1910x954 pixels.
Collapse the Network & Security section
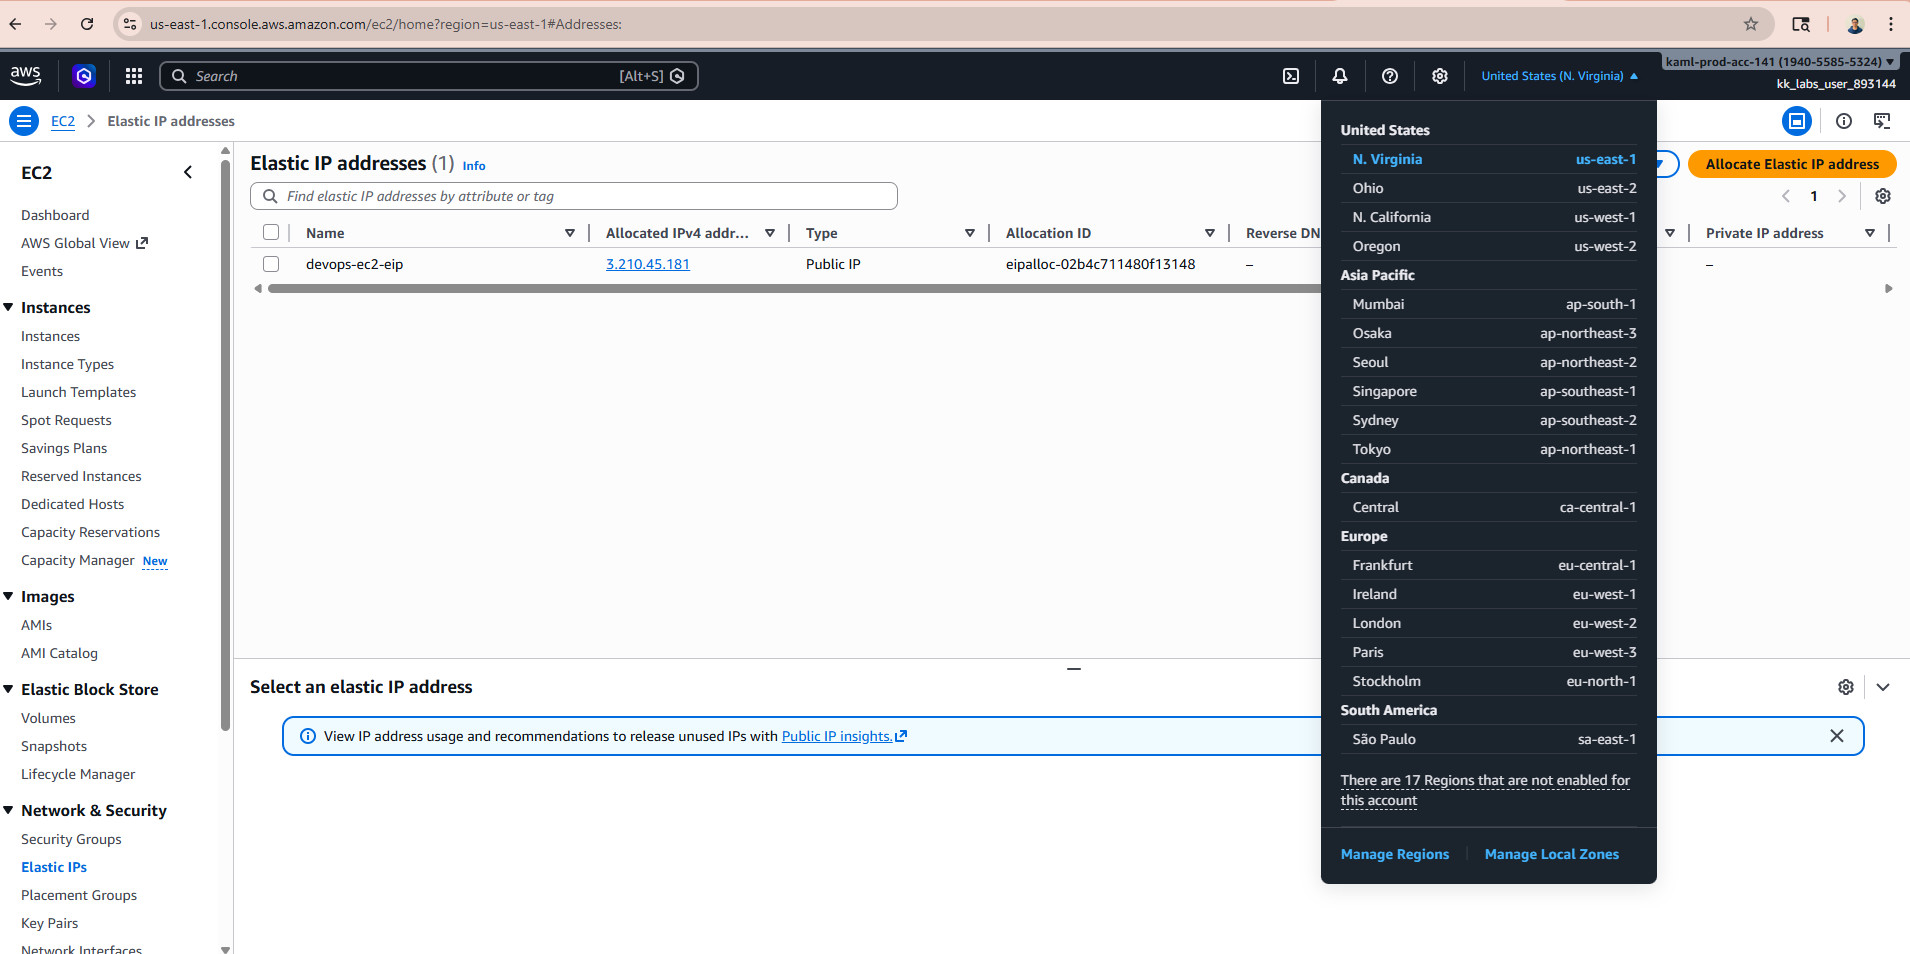pyautogui.click(x=9, y=810)
